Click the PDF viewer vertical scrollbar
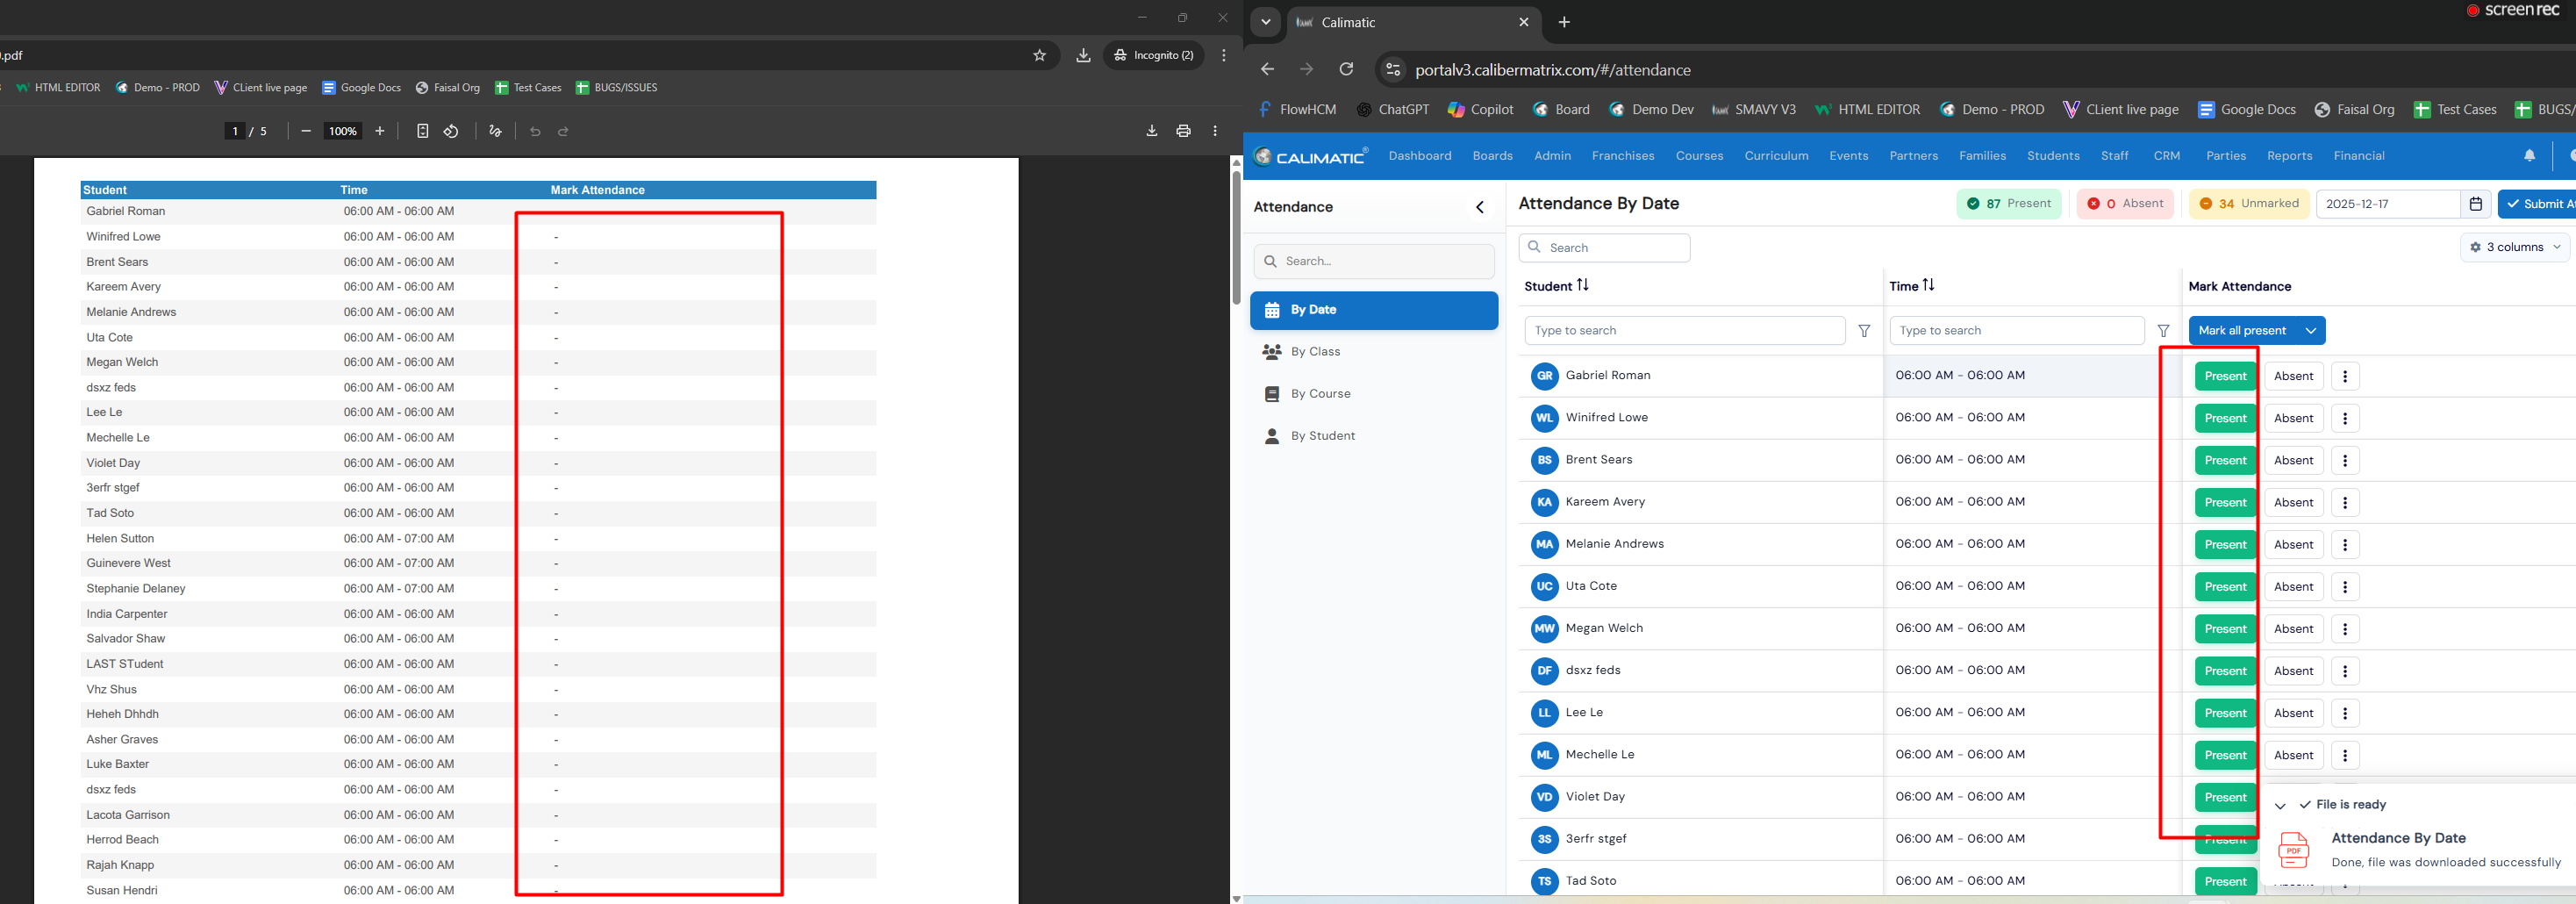 [x=1236, y=238]
